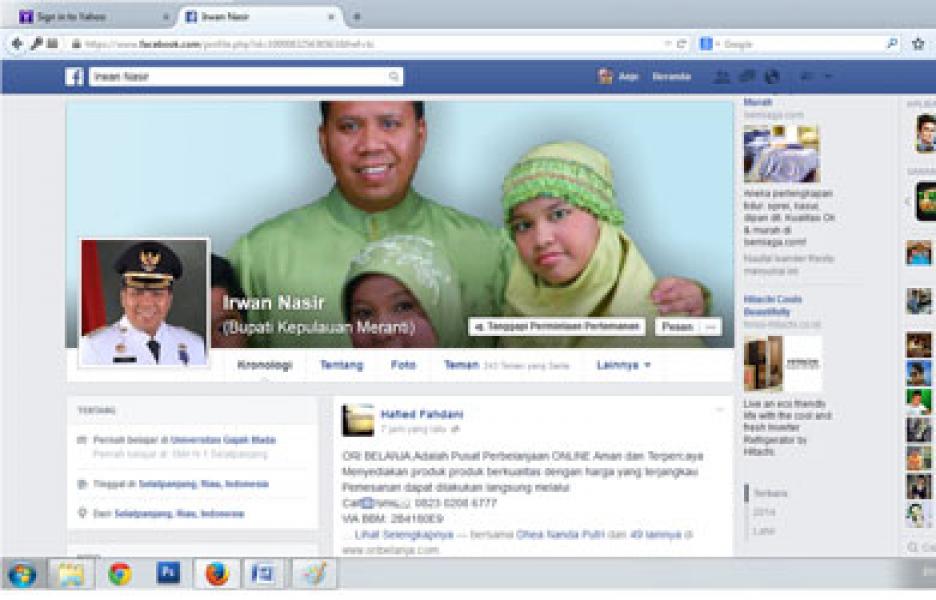Image resolution: width=936 pixels, height=600 pixels.
Task: Open the address bar history dropdown
Action: click(x=667, y=44)
